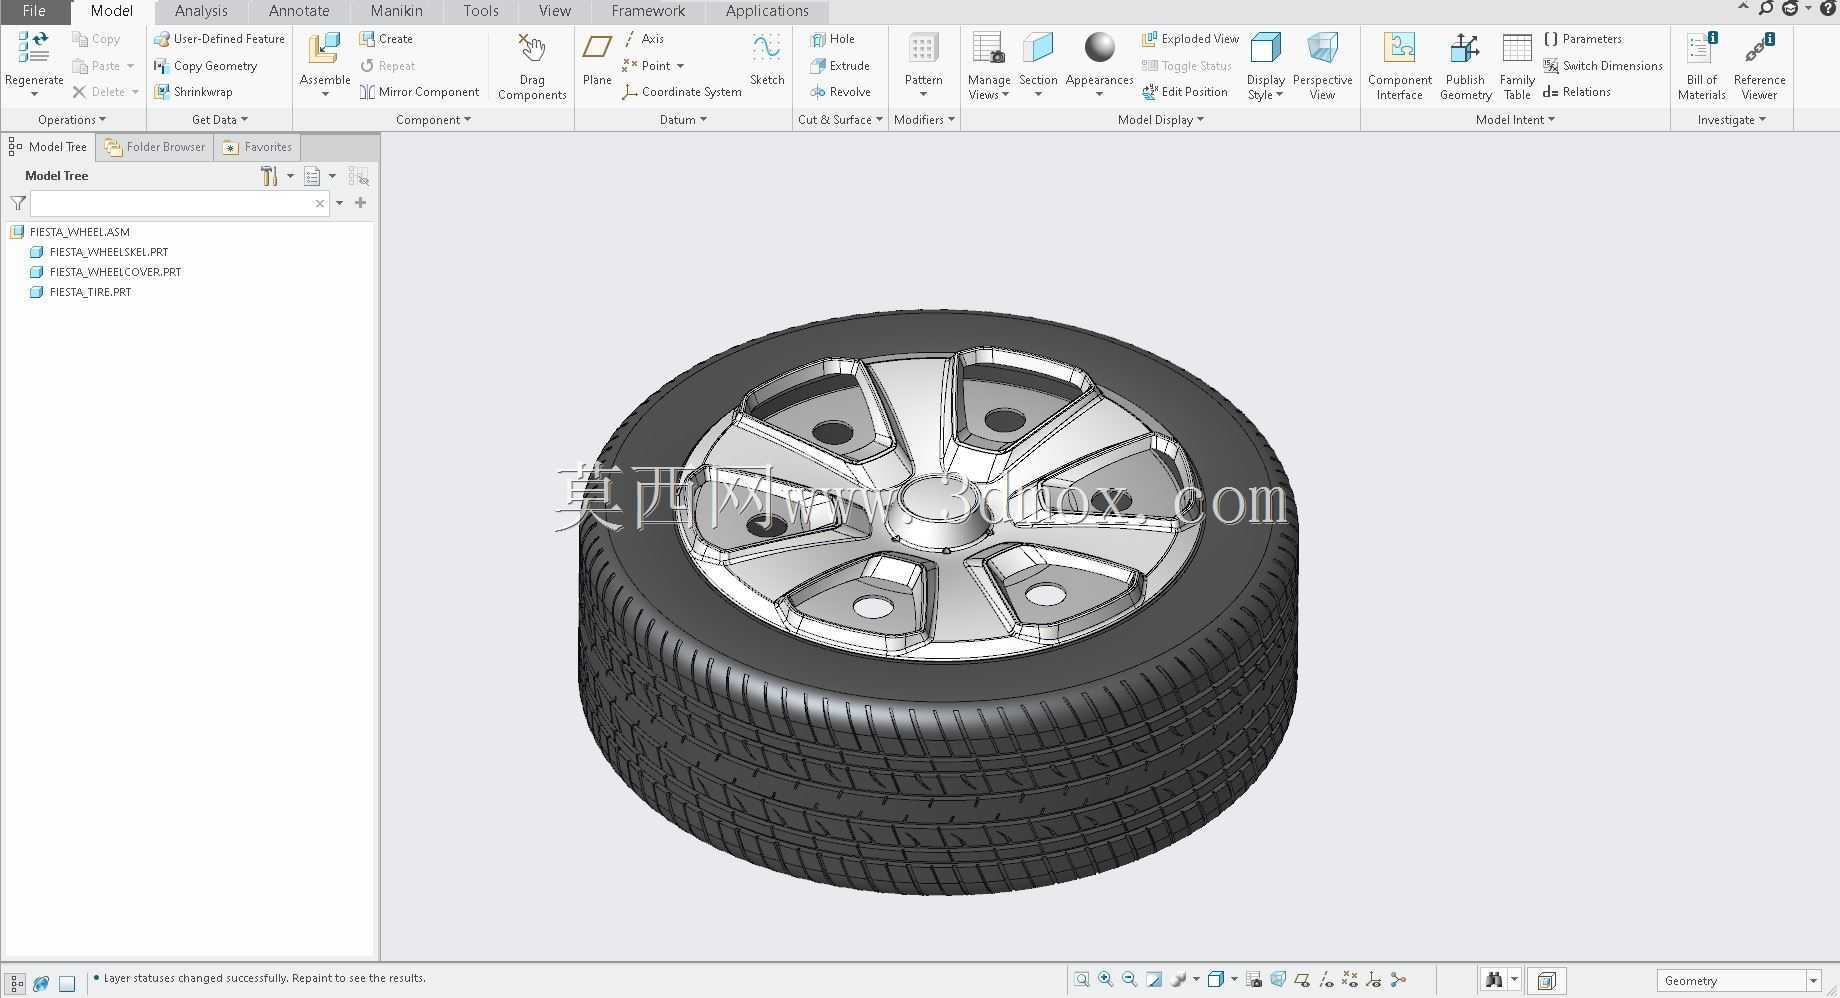The width and height of the screenshot is (1840, 998).
Task: Click the Display Style cube icon
Action: click(1266, 48)
